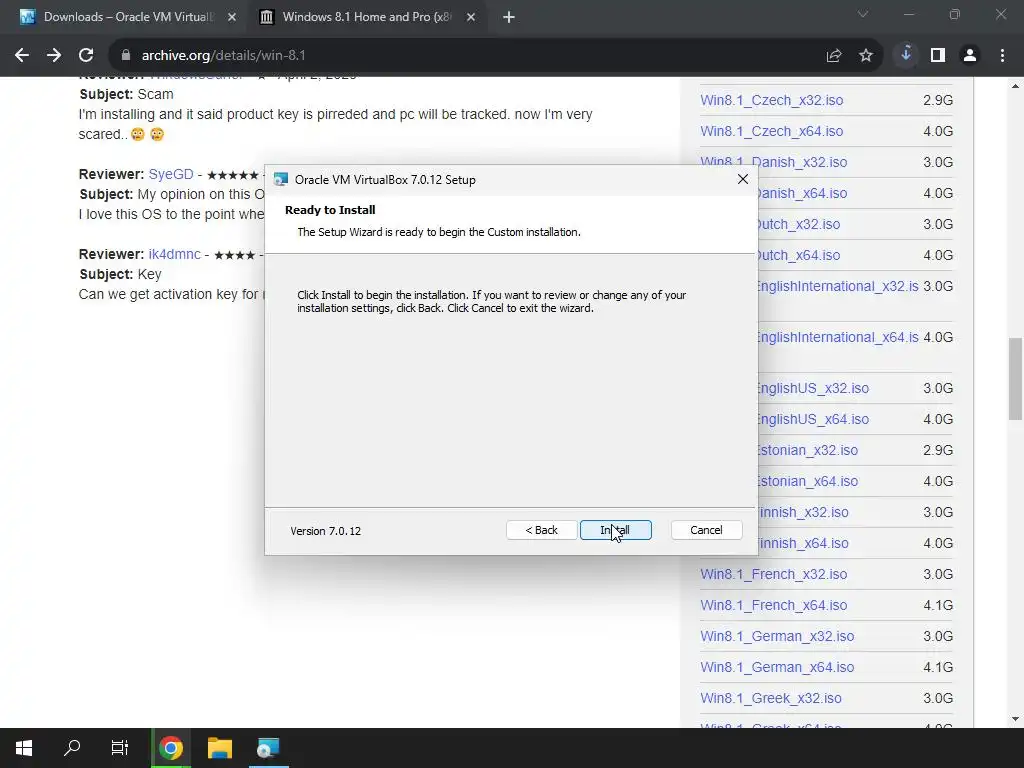Open Chrome downloads icon in toolbar
Image resolution: width=1024 pixels, height=768 pixels.
pyautogui.click(x=906, y=56)
